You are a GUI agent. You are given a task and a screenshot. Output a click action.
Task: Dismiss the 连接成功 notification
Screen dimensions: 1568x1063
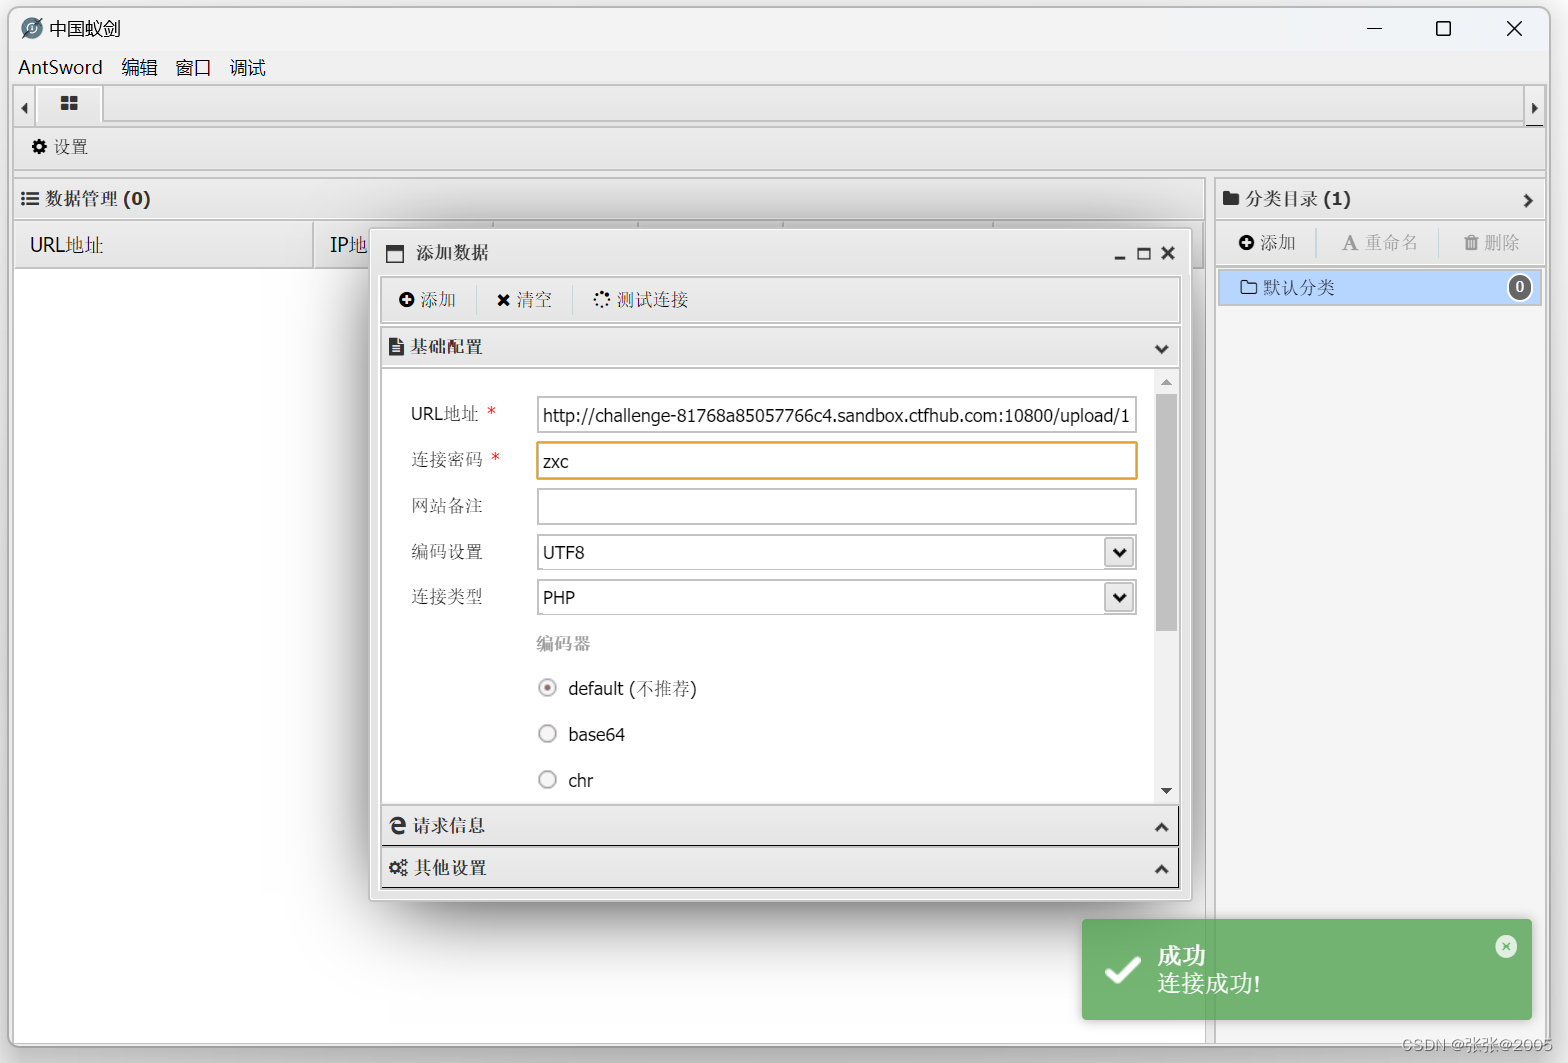click(x=1506, y=946)
